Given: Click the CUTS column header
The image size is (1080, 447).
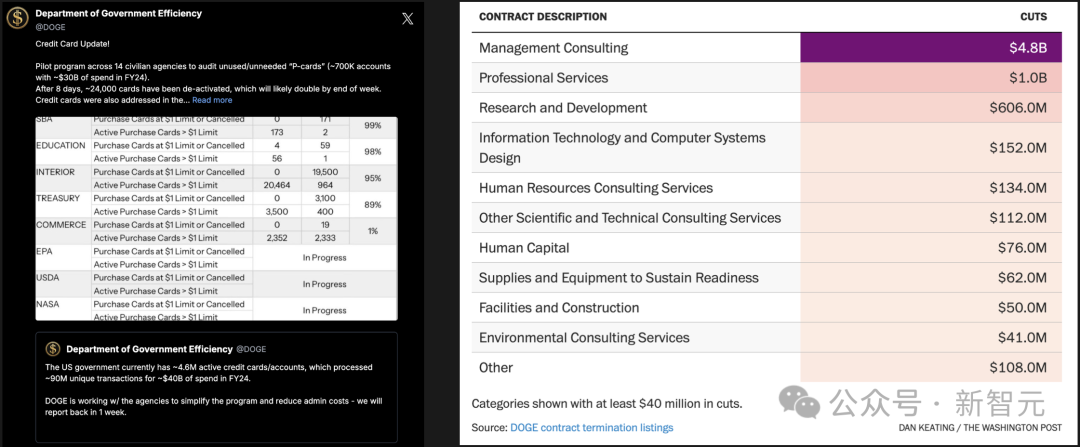Looking at the screenshot, I should coord(1033,17).
